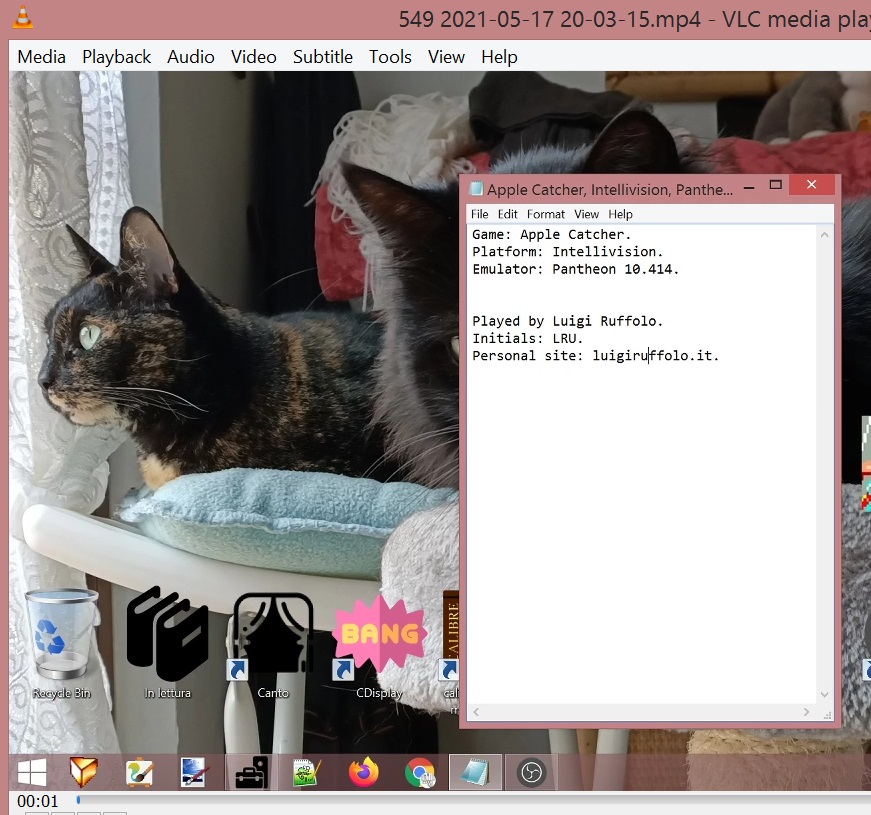Open the Recycle Bin desktop icon
This screenshot has width=871, height=815.
[62, 635]
